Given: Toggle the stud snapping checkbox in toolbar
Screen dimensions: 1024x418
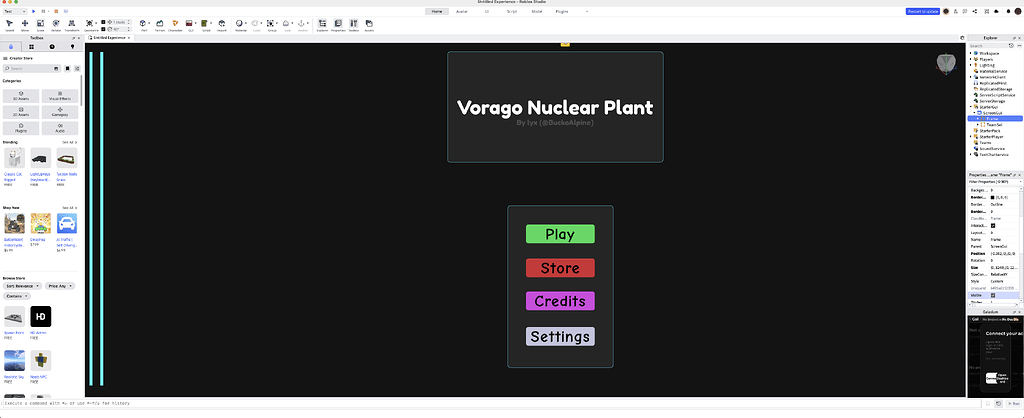Looking at the screenshot, I should click(103, 22).
